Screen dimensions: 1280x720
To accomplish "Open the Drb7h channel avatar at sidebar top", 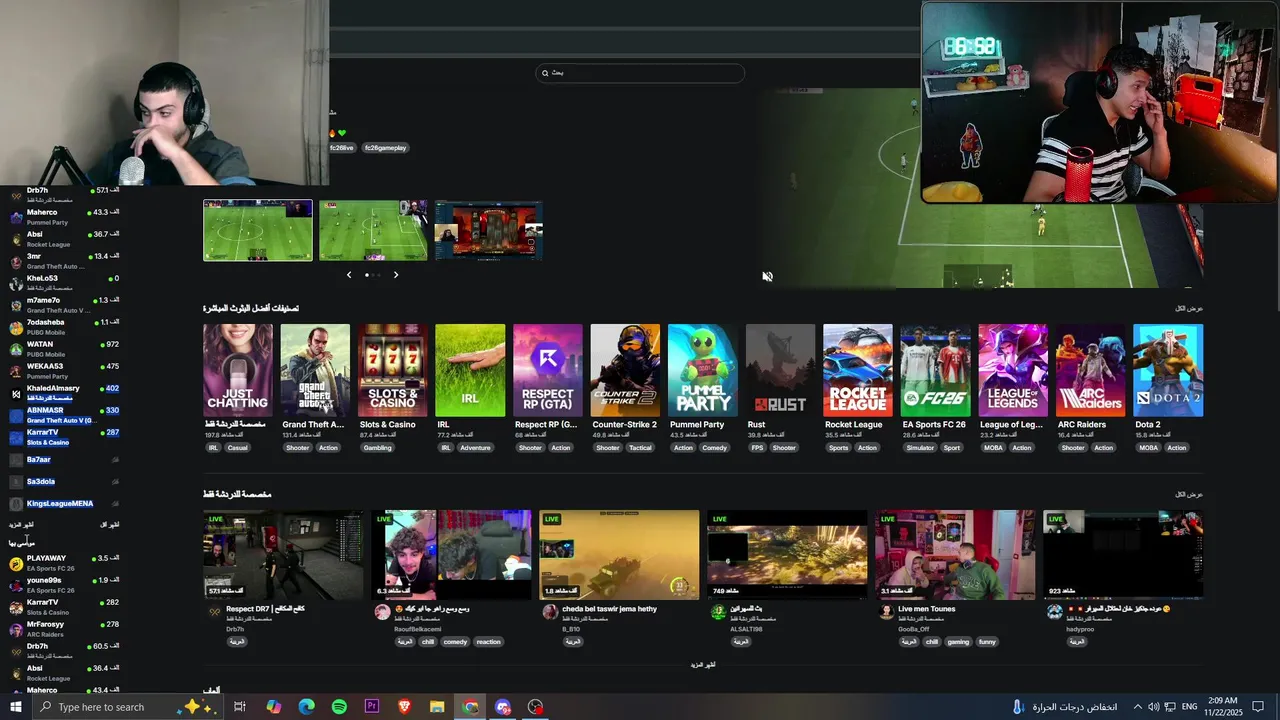I will 16,195.
